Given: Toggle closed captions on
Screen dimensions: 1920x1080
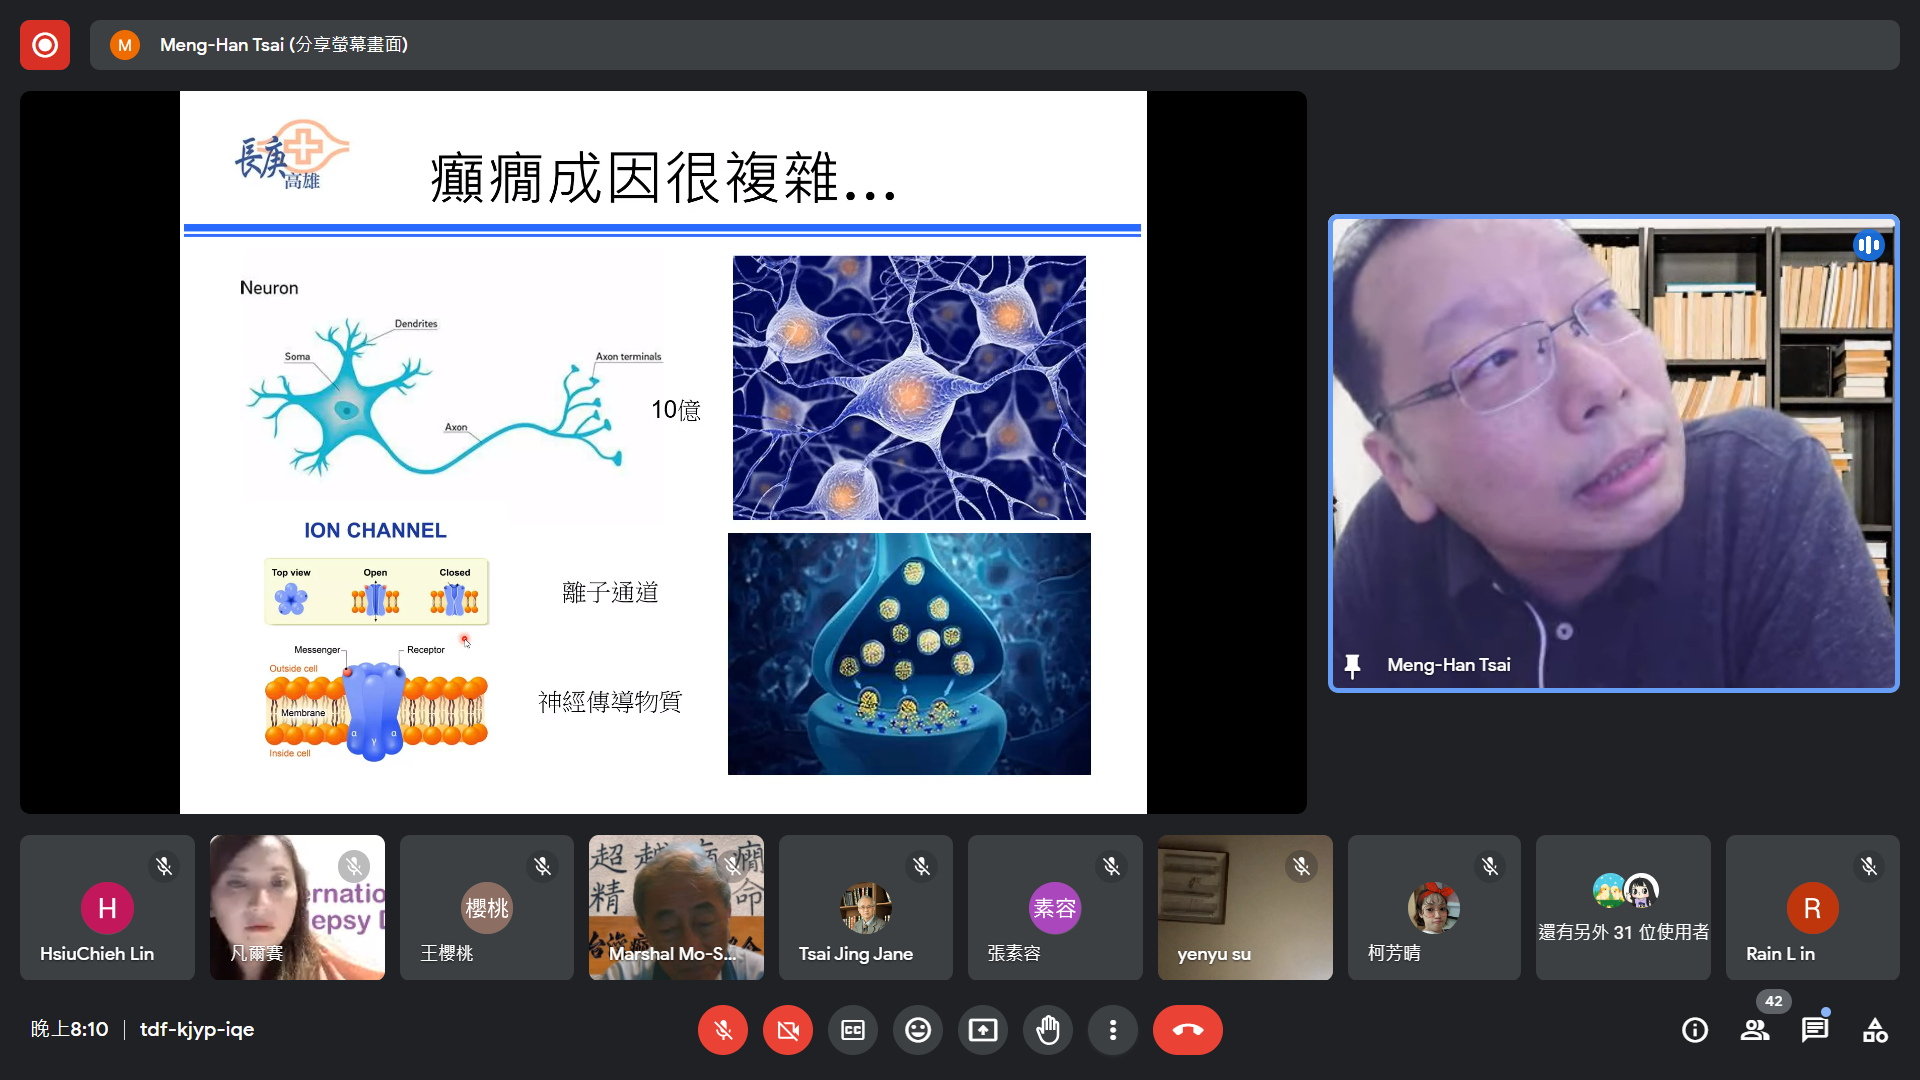Looking at the screenshot, I should [x=853, y=1030].
